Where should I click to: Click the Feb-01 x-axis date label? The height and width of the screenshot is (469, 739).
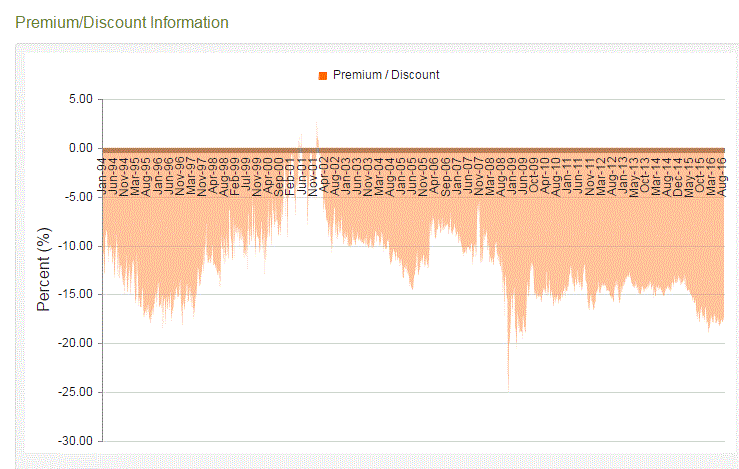(x=290, y=174)
